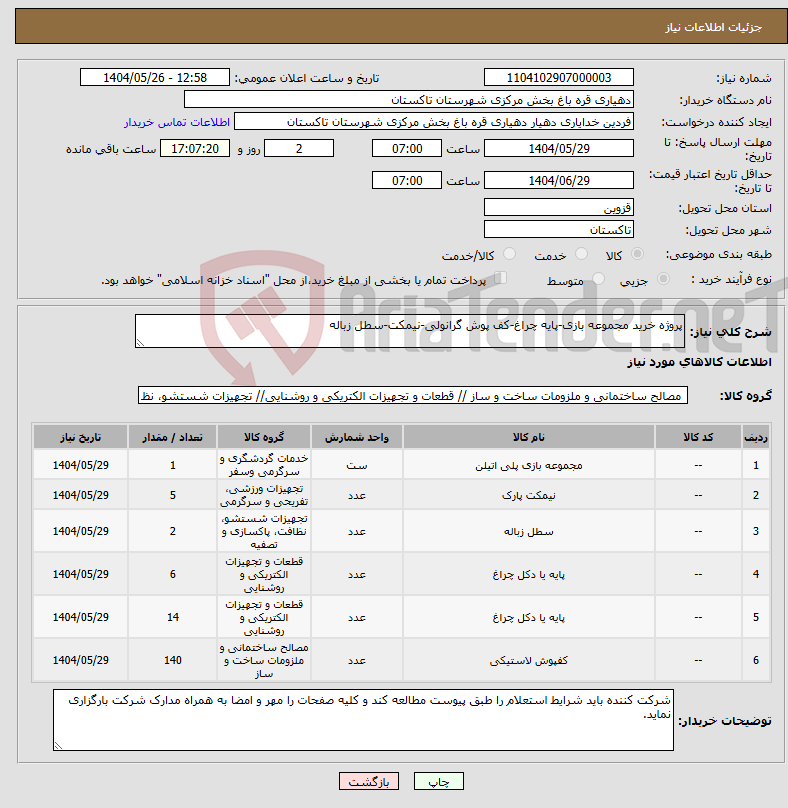This screenshot has height=808, width=788.
Task: Click the ایجاد کننده درخواست field
Action: 434,122
